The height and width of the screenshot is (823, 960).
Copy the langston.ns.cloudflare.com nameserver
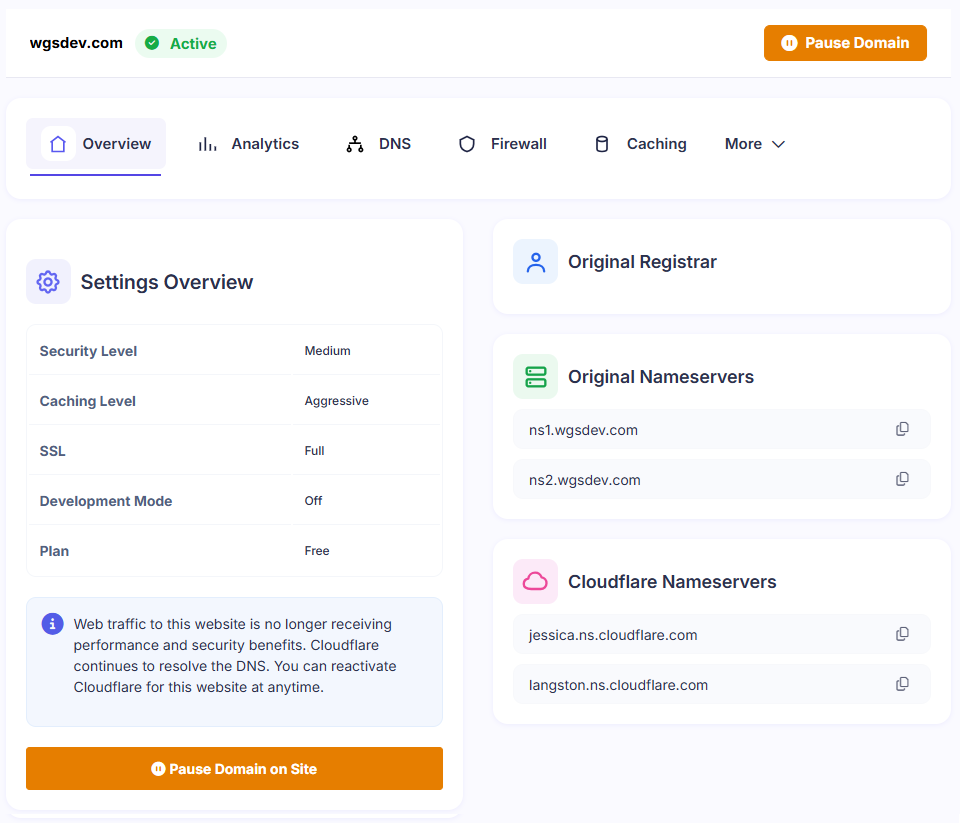coord(902,685)
